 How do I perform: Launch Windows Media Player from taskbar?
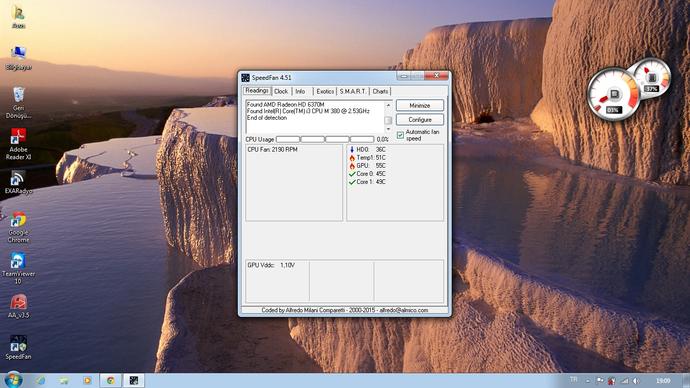tap(87, 380)
